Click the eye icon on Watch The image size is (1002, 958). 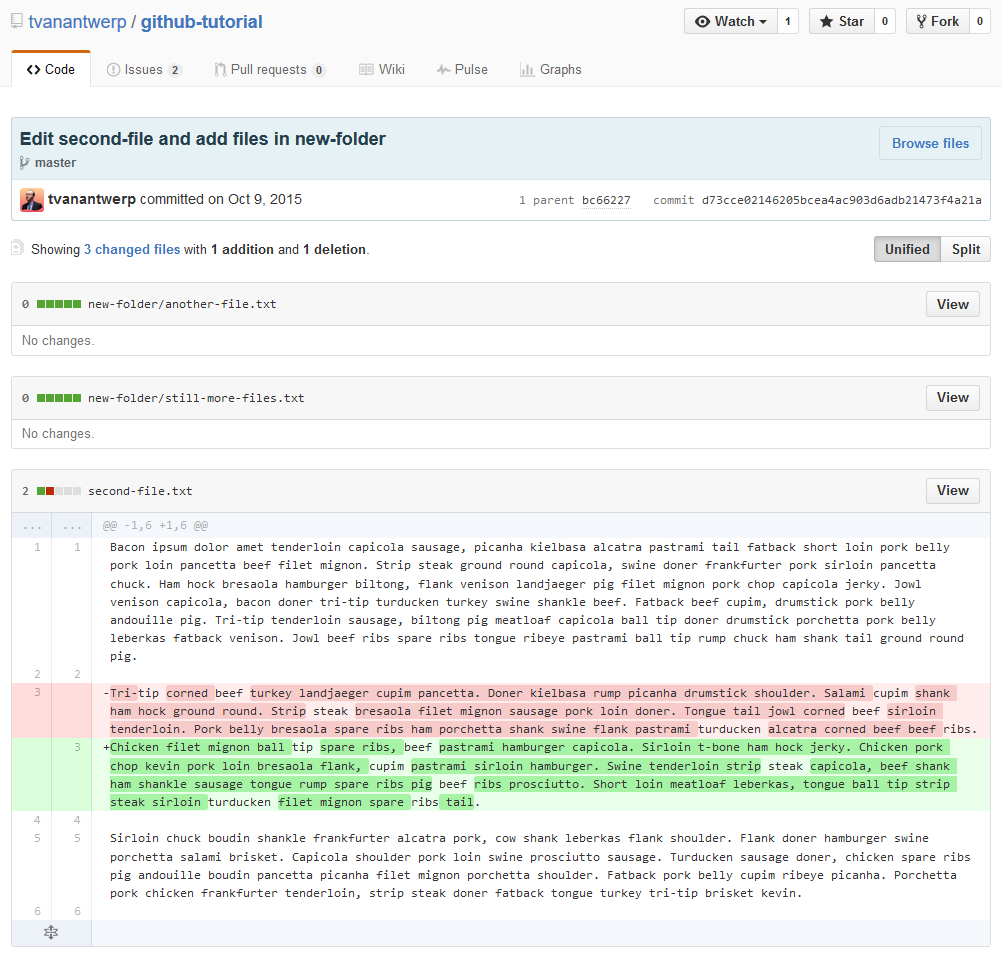702,22
